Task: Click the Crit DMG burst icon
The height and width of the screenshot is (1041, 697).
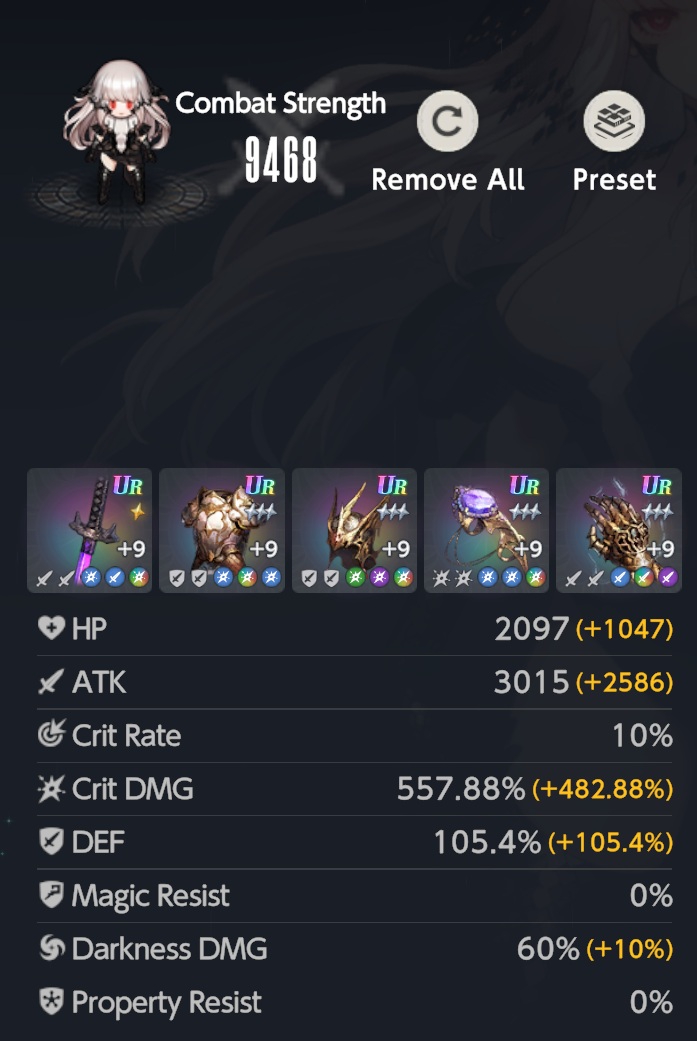Action: tap(51, 789)
